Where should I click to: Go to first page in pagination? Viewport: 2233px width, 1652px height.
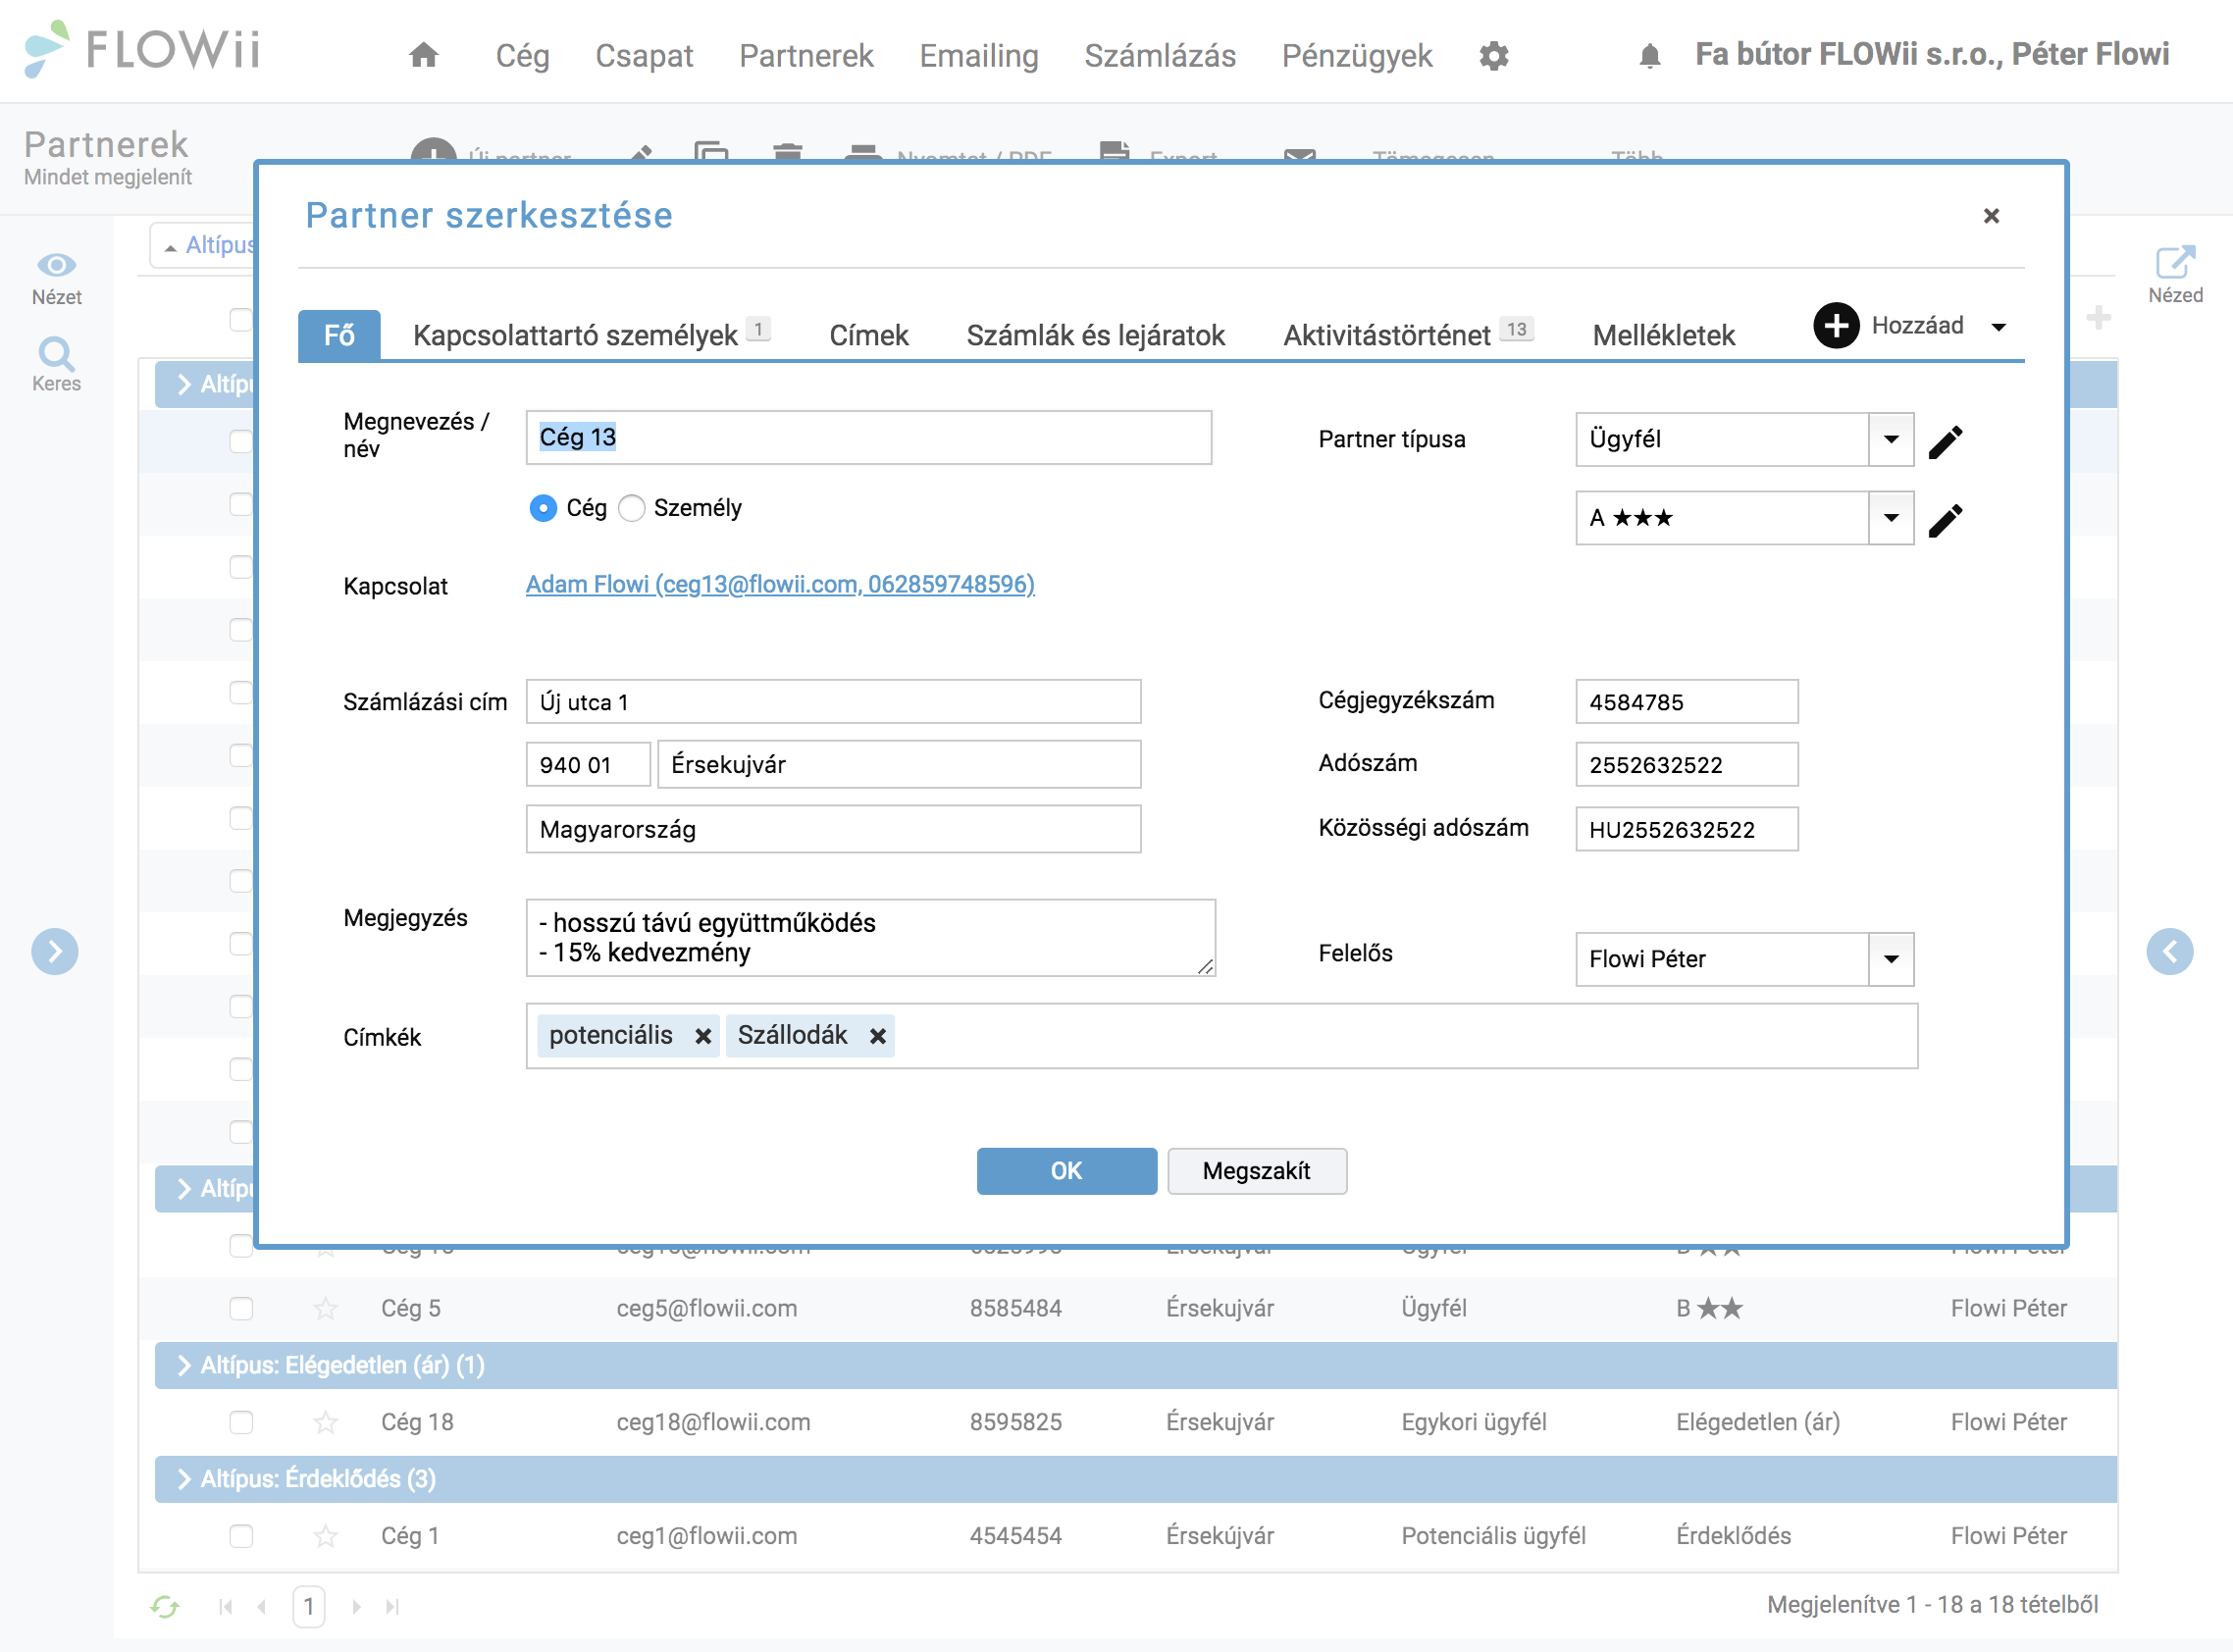point(226,1606)
